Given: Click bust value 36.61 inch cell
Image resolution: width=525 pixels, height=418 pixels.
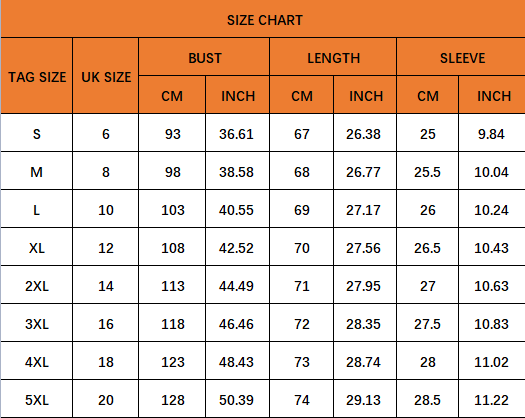Looking at the screenshot, I should 237,133.
